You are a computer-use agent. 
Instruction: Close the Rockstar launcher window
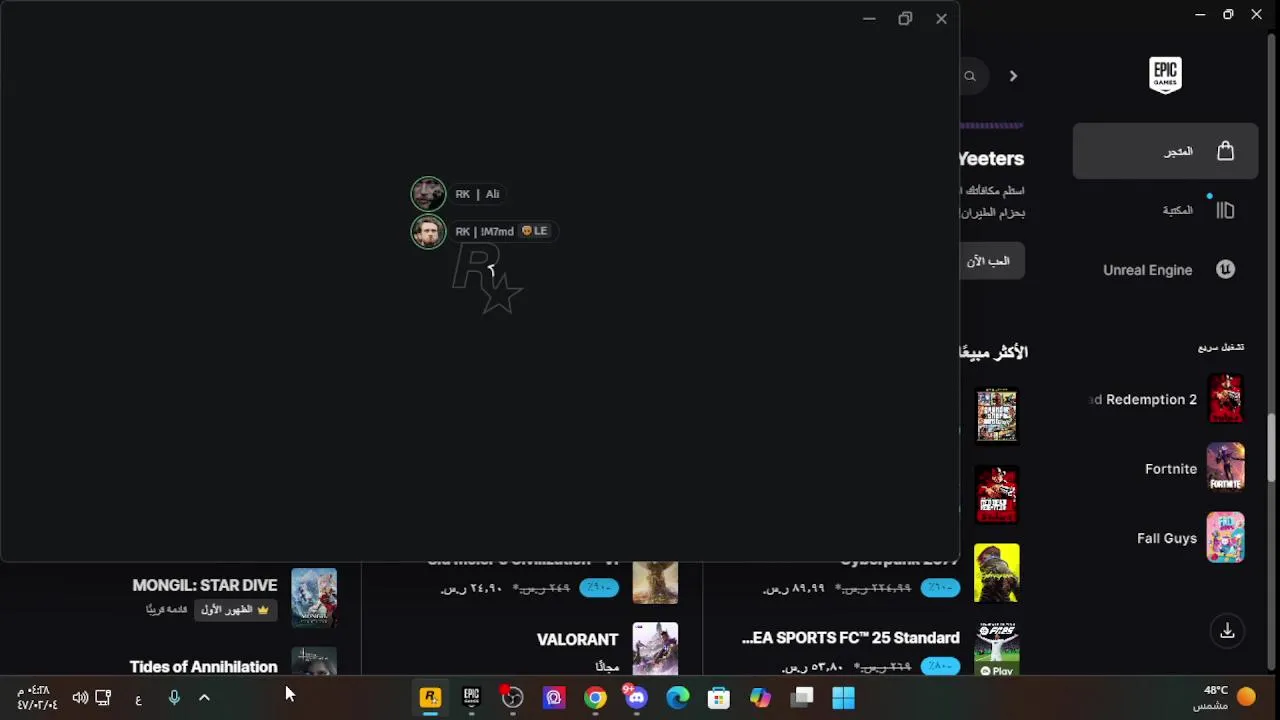tap(941, 18)
